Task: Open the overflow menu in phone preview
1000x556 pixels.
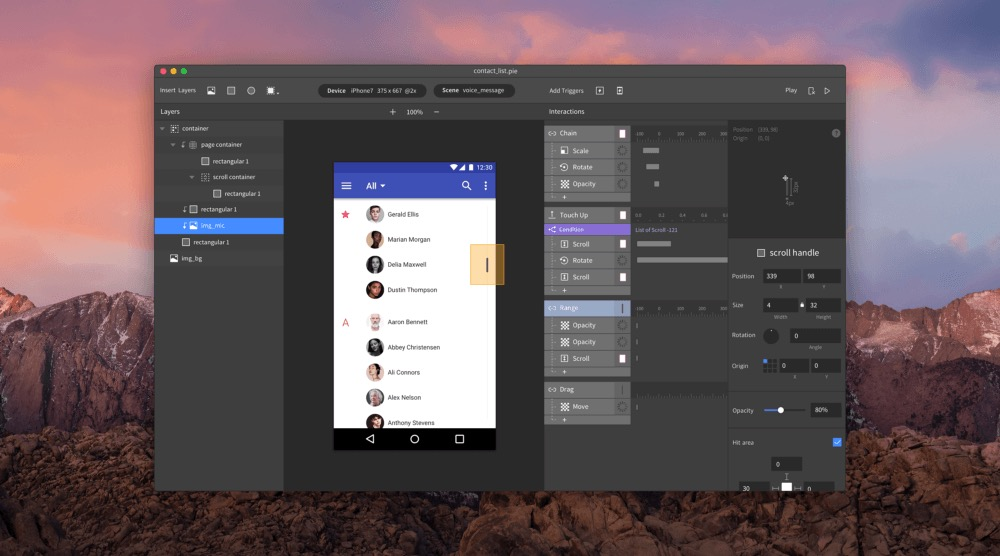Action: click(x=485, y=186)
